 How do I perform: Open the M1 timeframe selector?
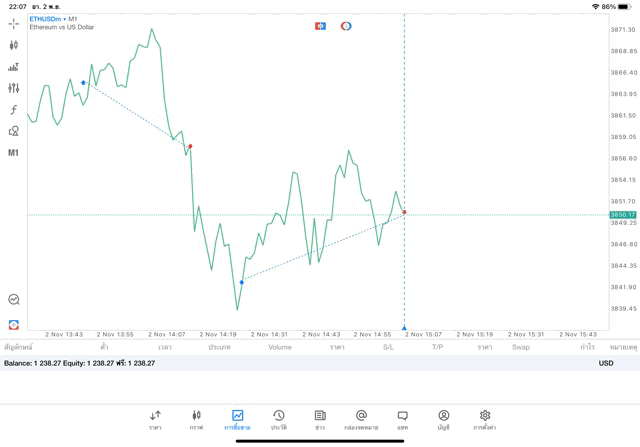(x=13, y=153)
